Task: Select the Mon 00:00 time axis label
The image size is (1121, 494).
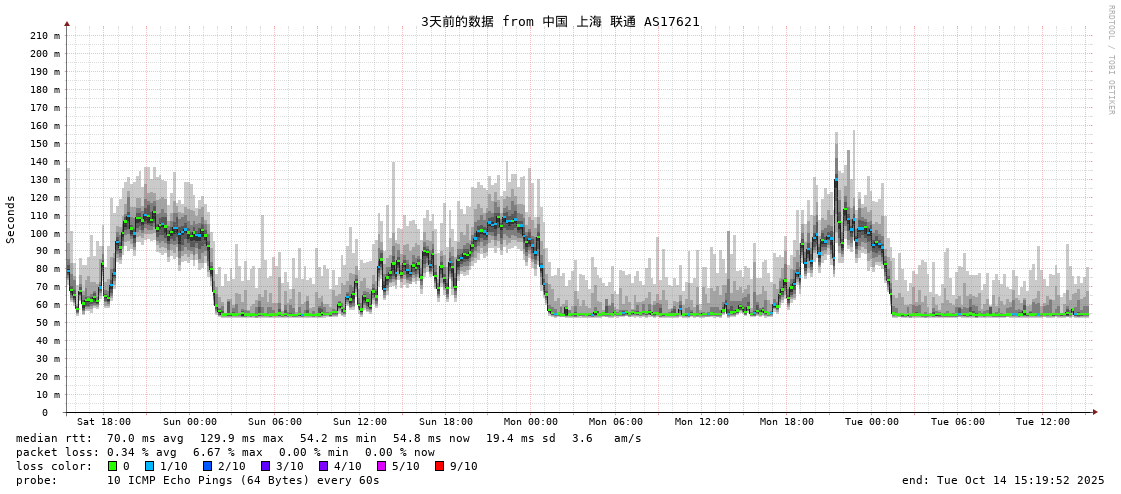Action: point(530,422)
